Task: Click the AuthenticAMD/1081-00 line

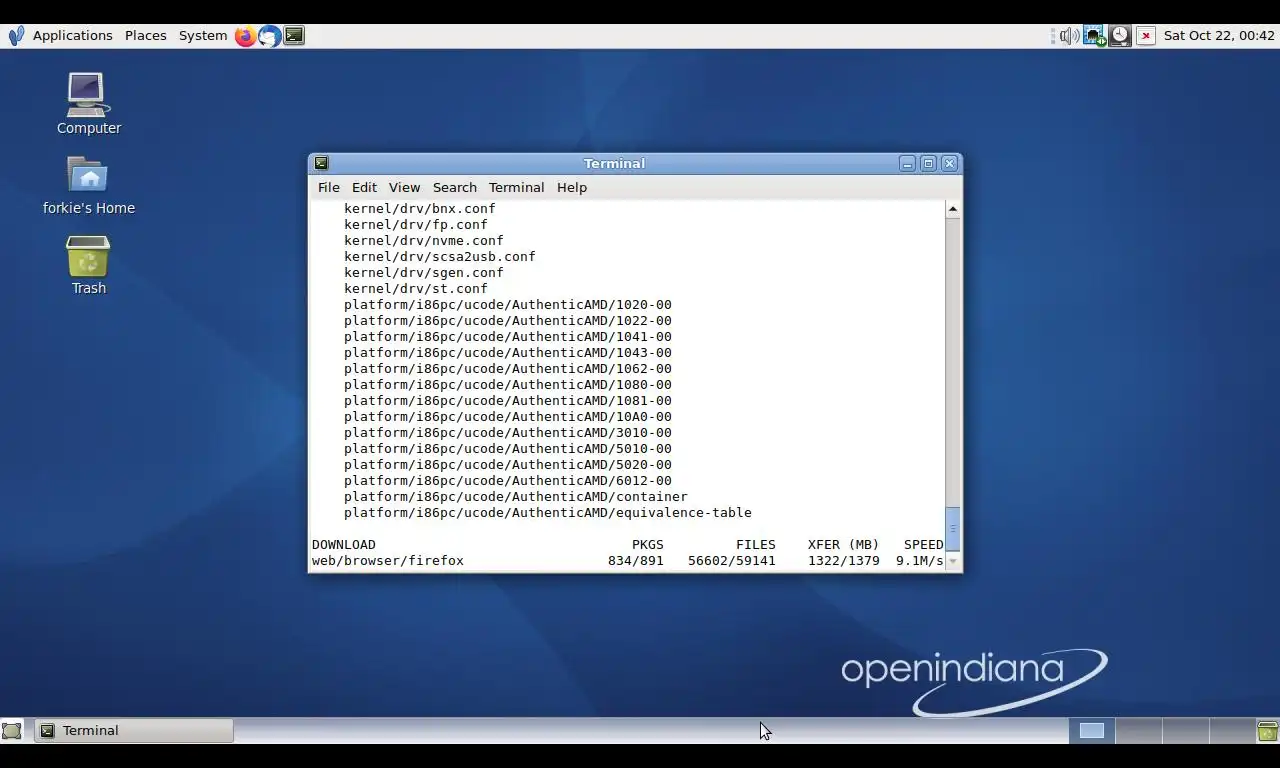Action: 508,401
